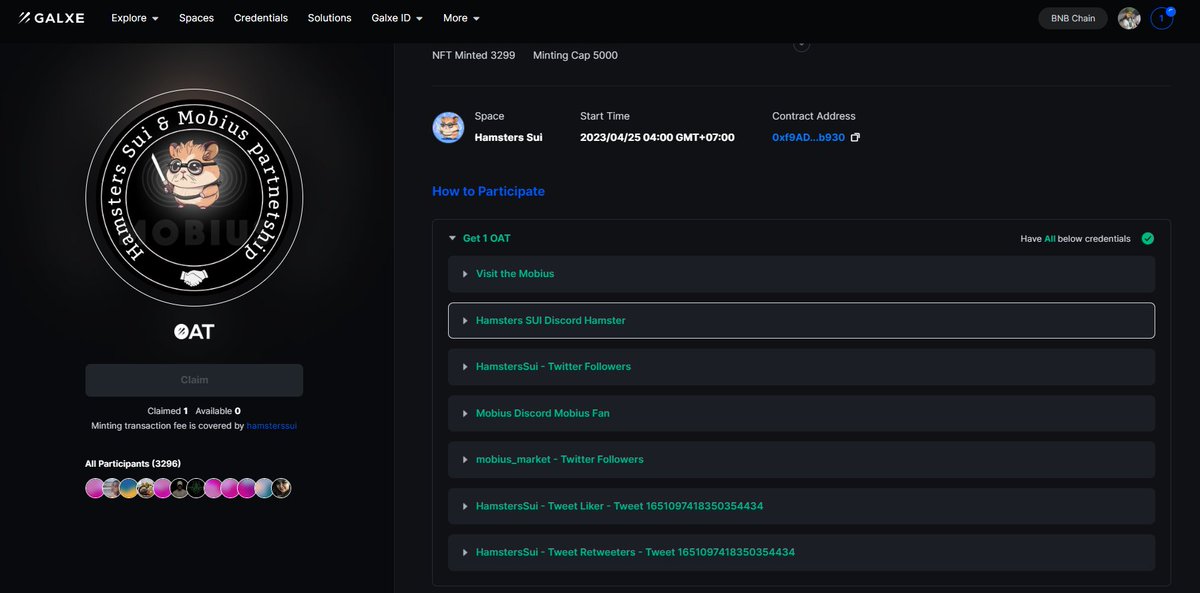Expand HamstersSui - Tweet Liker credential
The height and width of the screenshot is (593, 1200).
tap(801, 506)
